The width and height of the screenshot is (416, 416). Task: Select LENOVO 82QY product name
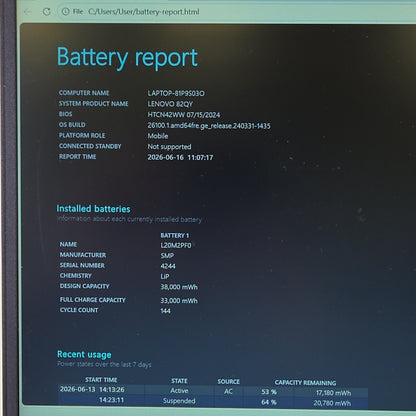point(170,104)
